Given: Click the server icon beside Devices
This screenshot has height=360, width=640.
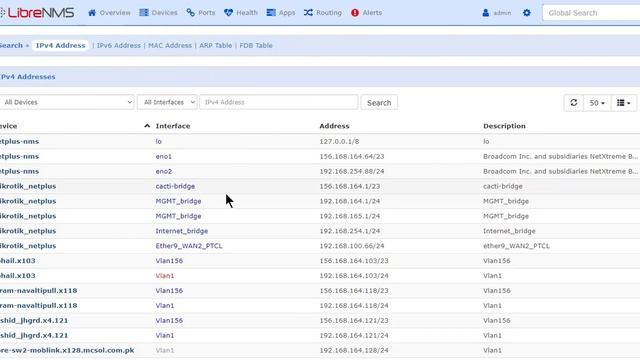Looking at the screenshot, I should tap(144, 13).
